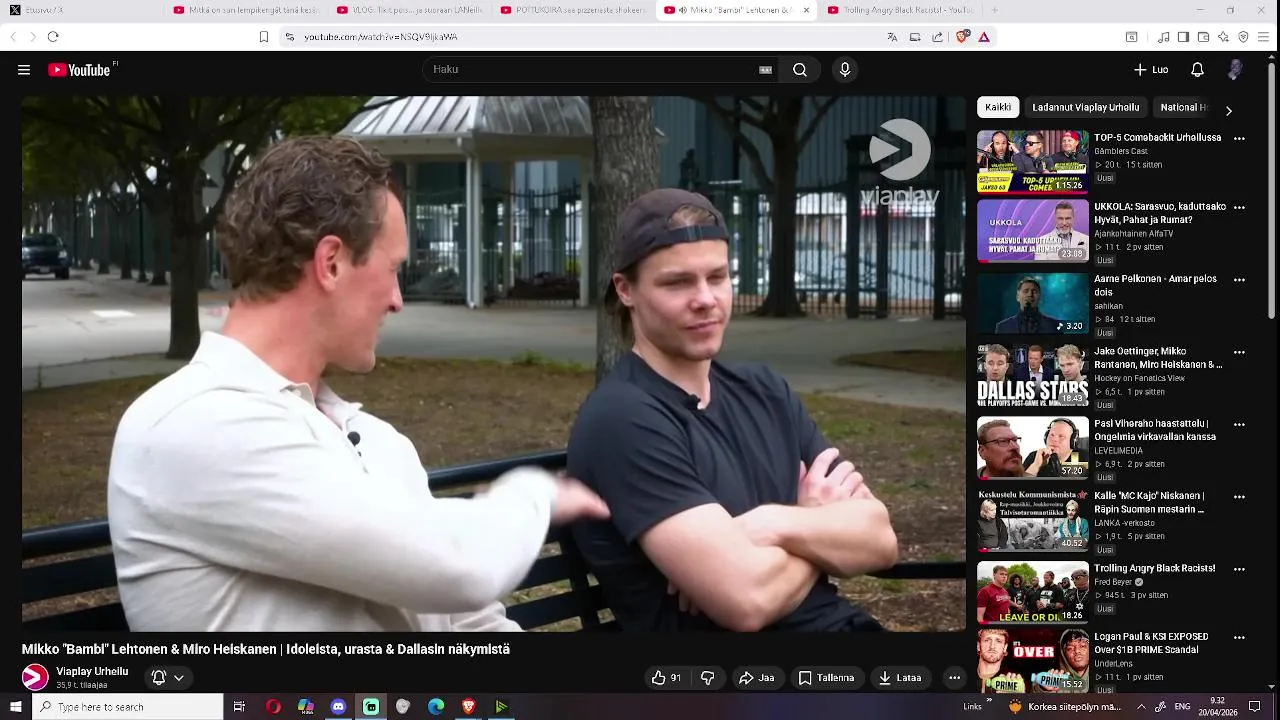Open UKKOLA Sarasvuo video title
Image resolution: width=1280 pixels, height=720 pixels.
1160,213
